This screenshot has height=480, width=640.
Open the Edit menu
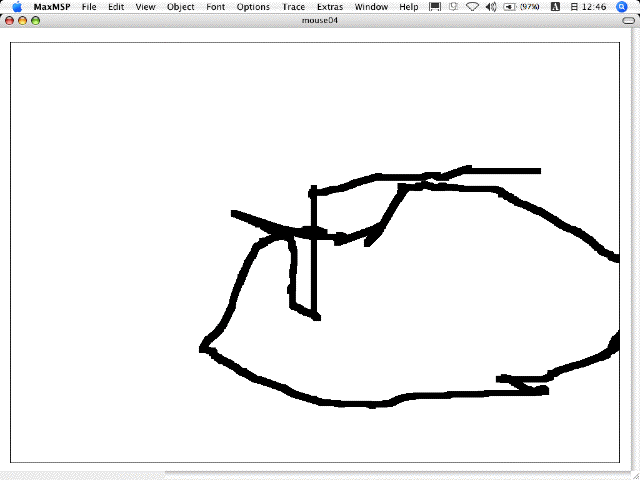(116, 7)
